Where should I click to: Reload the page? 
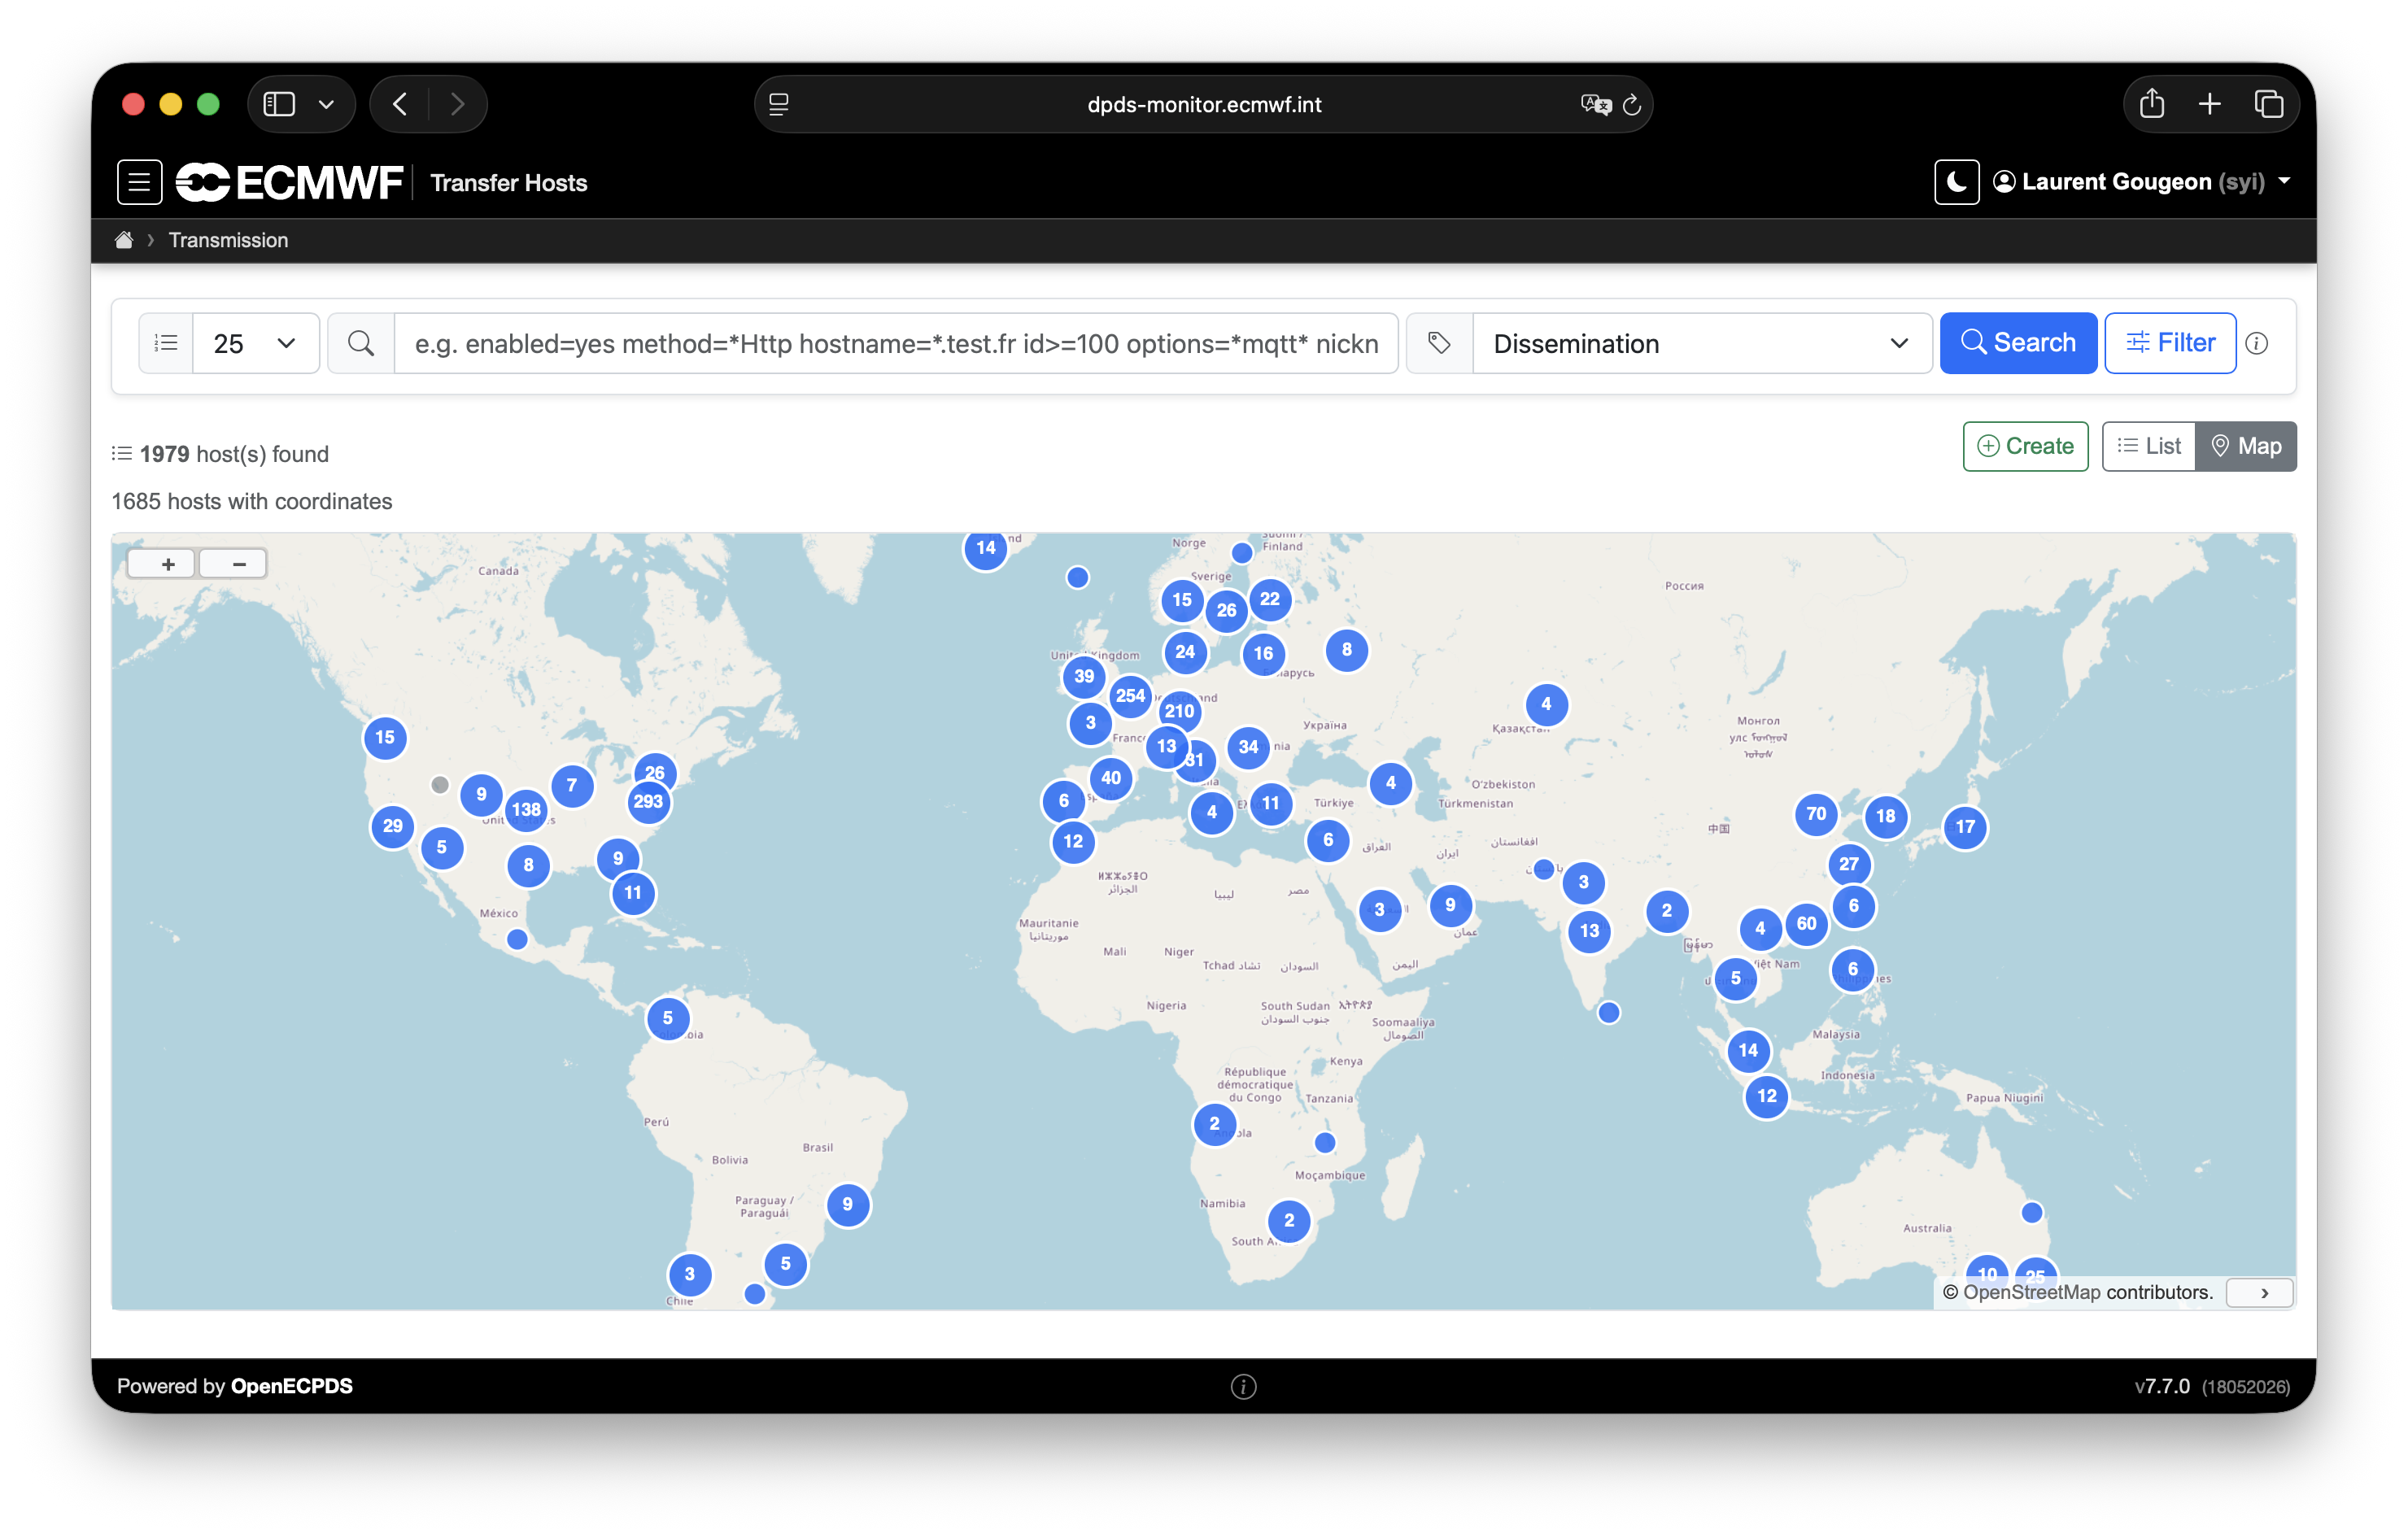point(1632,104)
